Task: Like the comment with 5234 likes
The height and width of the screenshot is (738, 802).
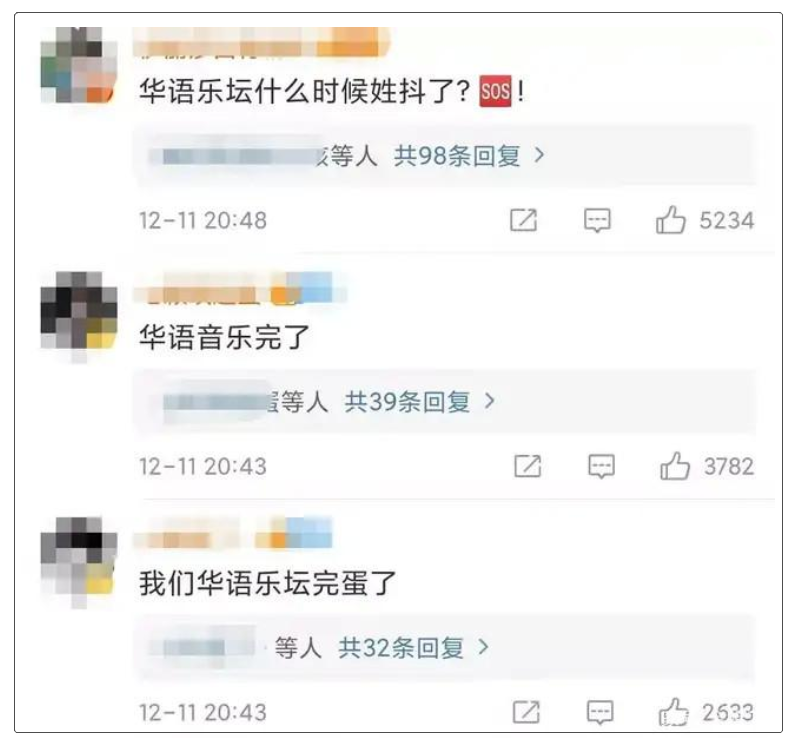Action: coord(670,220)
